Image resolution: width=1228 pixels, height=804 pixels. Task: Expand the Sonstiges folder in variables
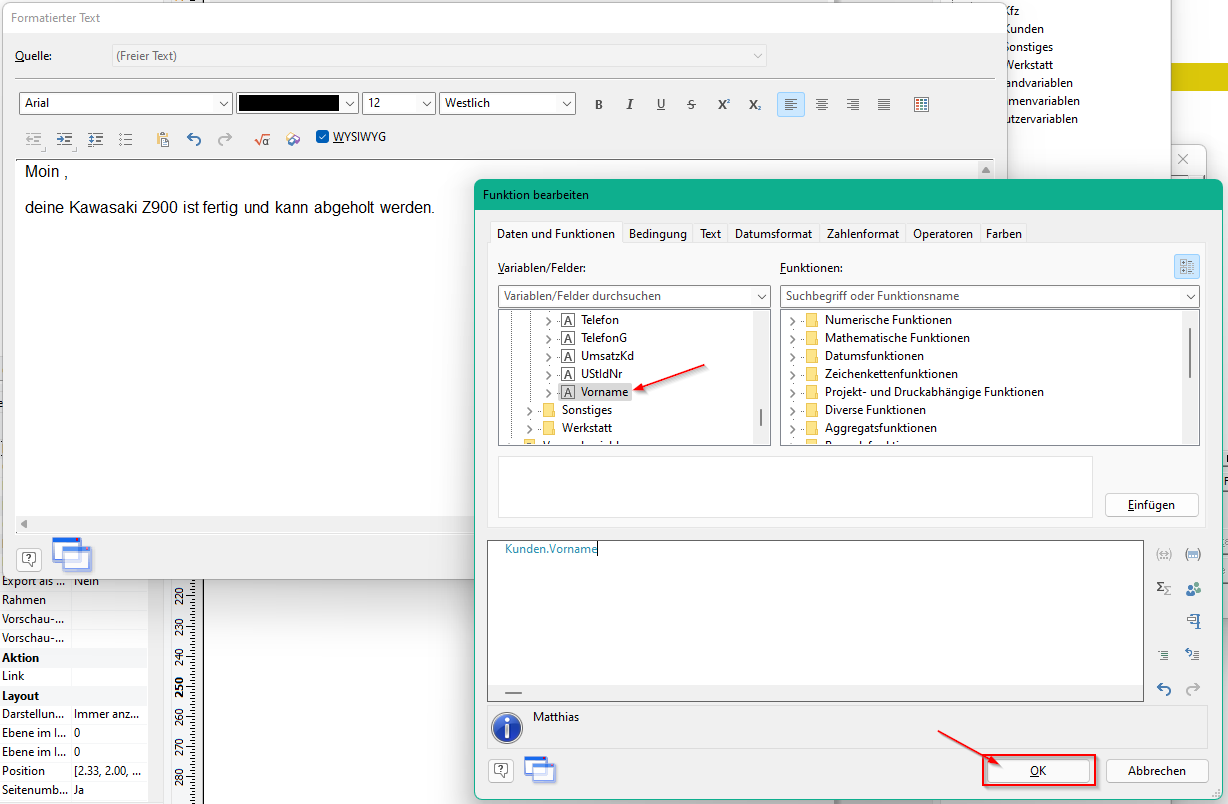pyautogui.click(x=529, y=410)
